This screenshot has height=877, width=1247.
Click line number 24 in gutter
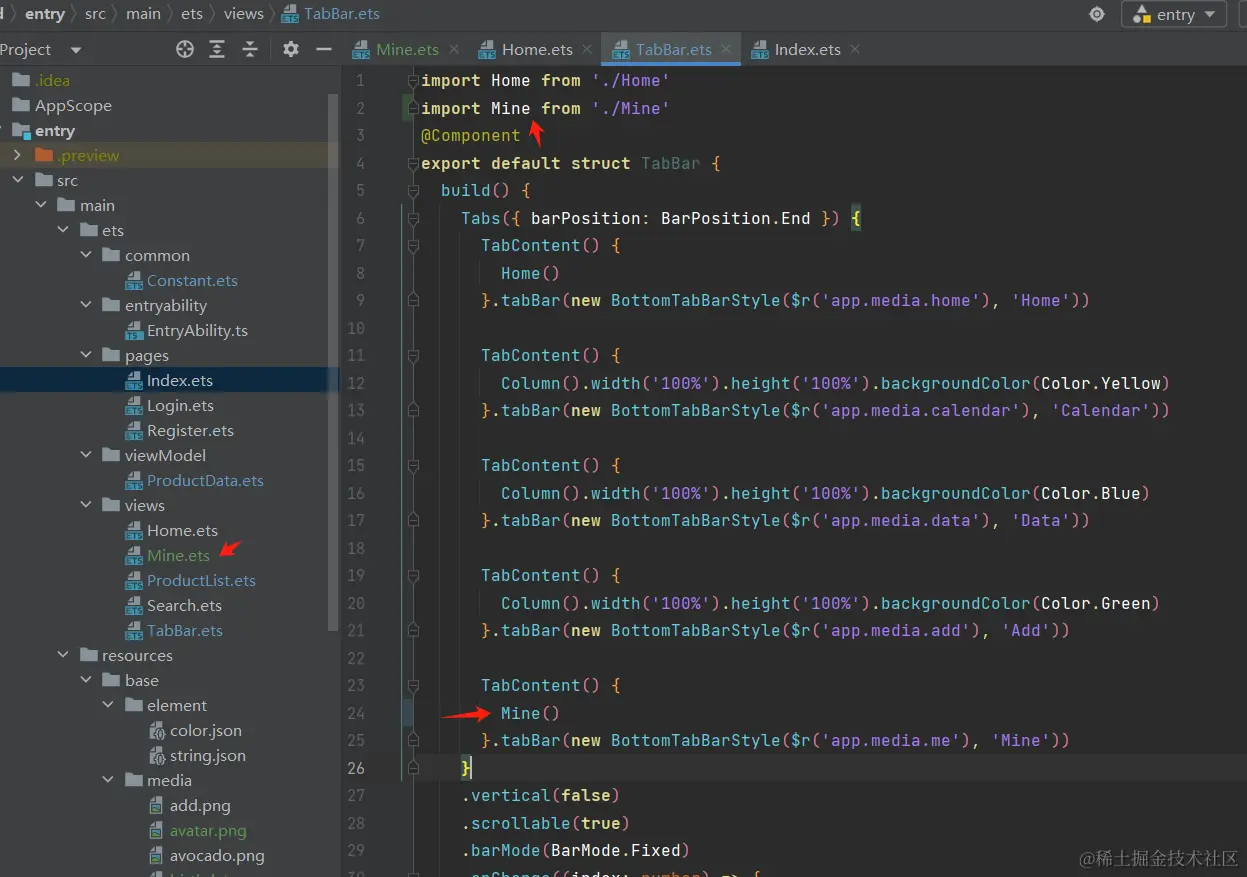[356, 713]
